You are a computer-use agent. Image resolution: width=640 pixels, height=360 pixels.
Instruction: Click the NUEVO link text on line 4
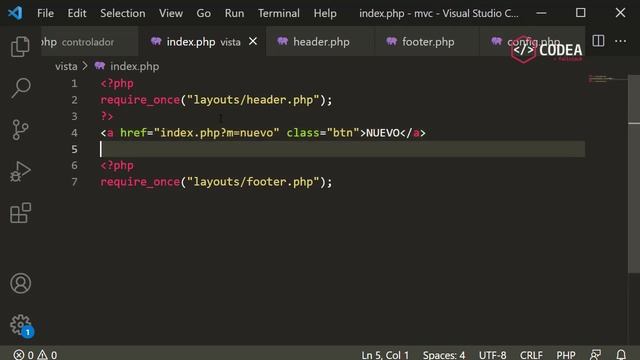383,133
